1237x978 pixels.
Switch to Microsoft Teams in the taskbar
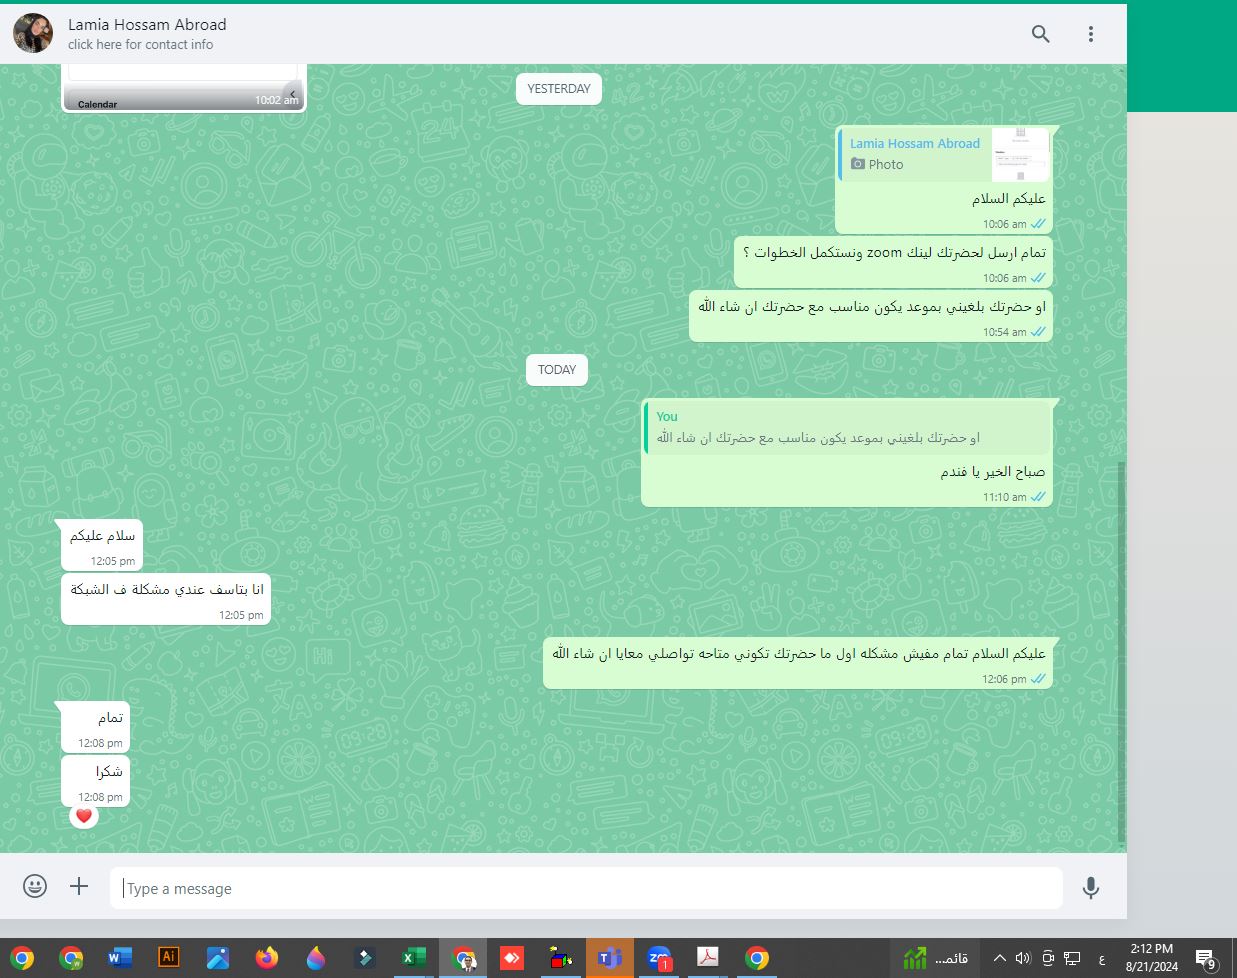[610, 958]
